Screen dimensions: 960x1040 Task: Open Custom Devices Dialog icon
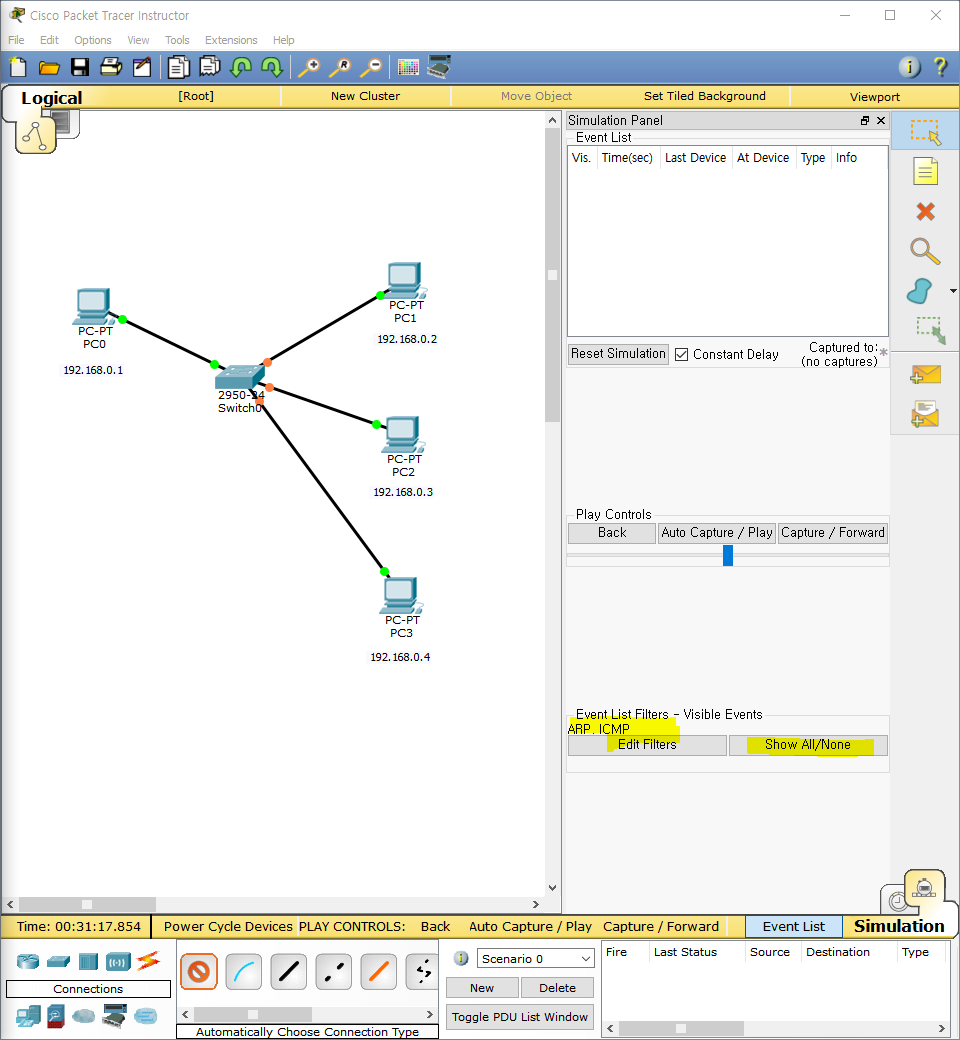tap(439, 66)
